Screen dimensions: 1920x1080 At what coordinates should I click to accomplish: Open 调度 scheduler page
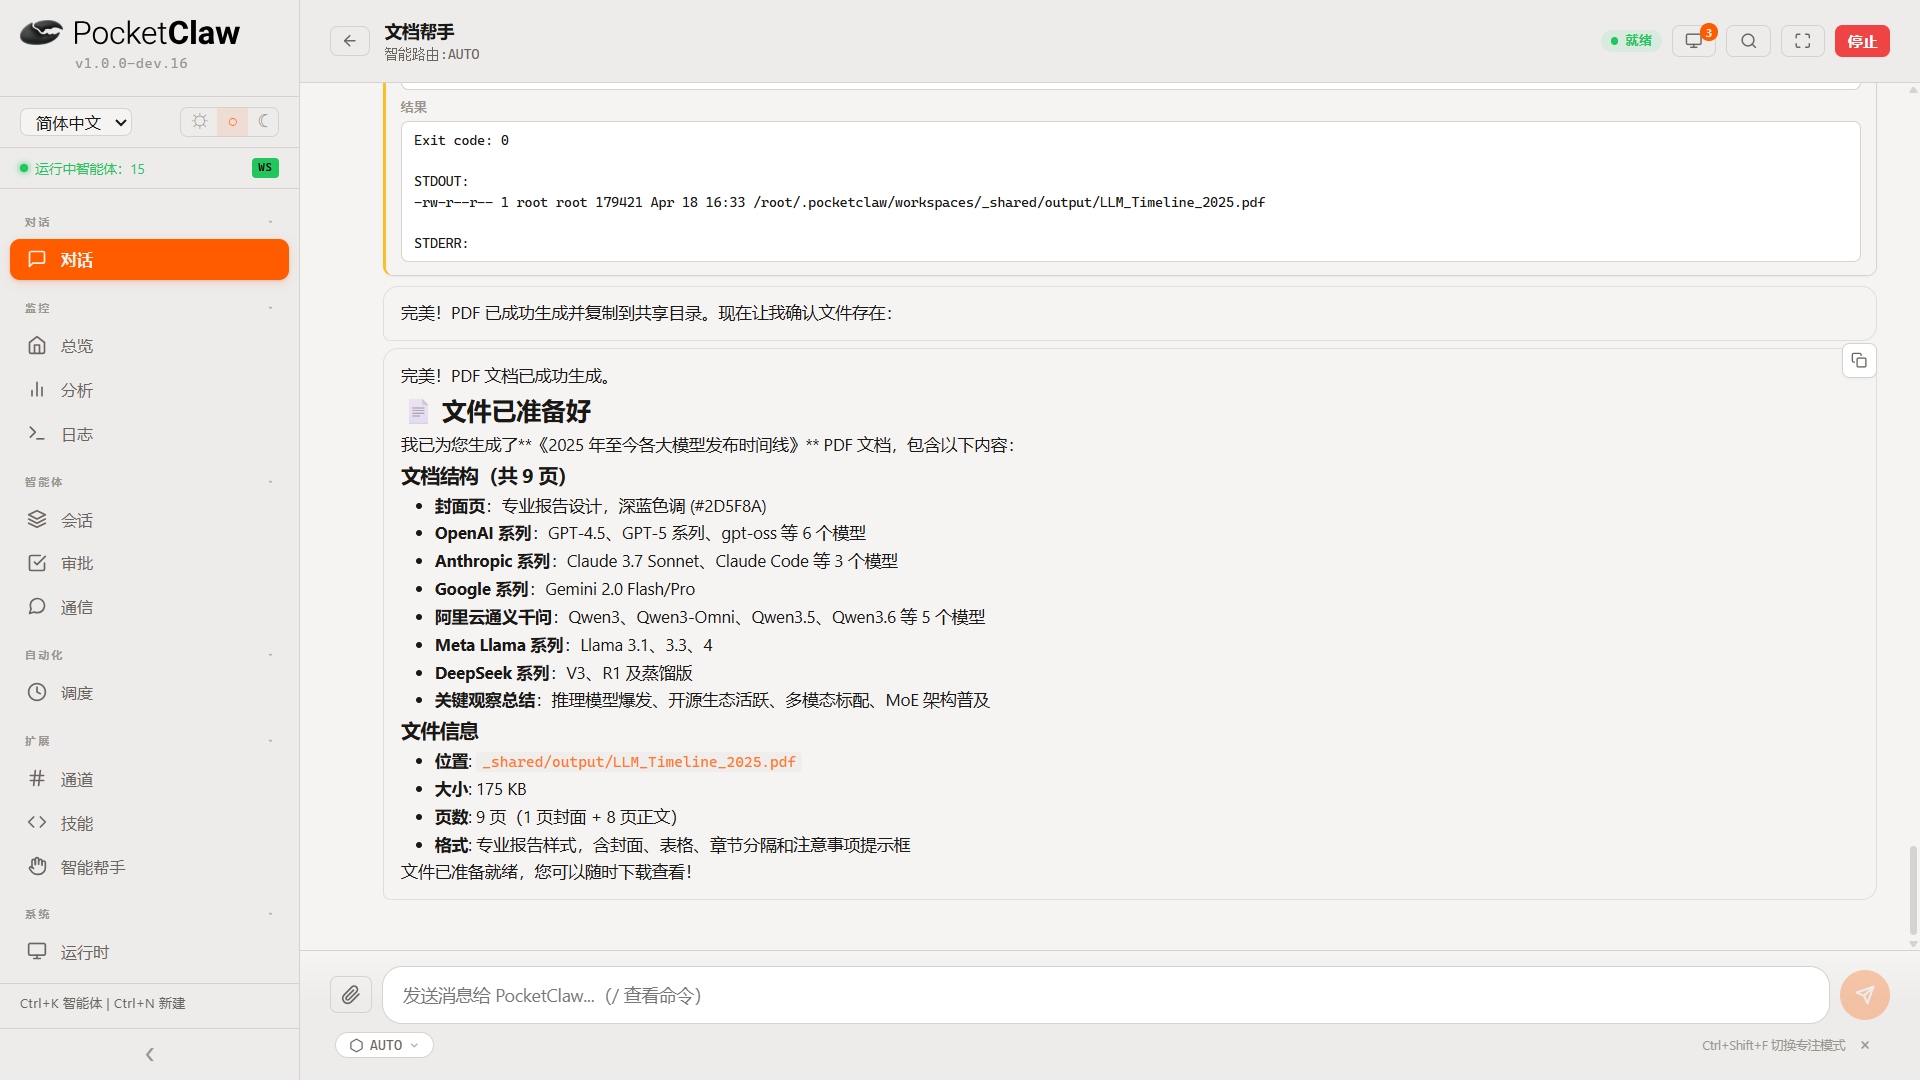coord(150,693)
